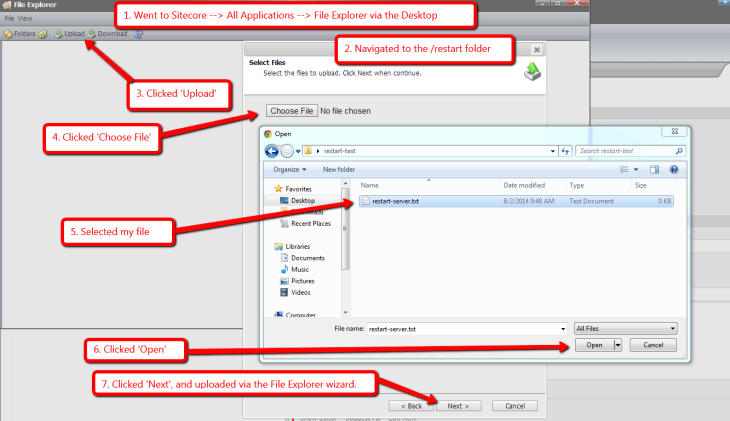Click the change view icon
This screenshot has width=730, height=421.
coord(624,170)
